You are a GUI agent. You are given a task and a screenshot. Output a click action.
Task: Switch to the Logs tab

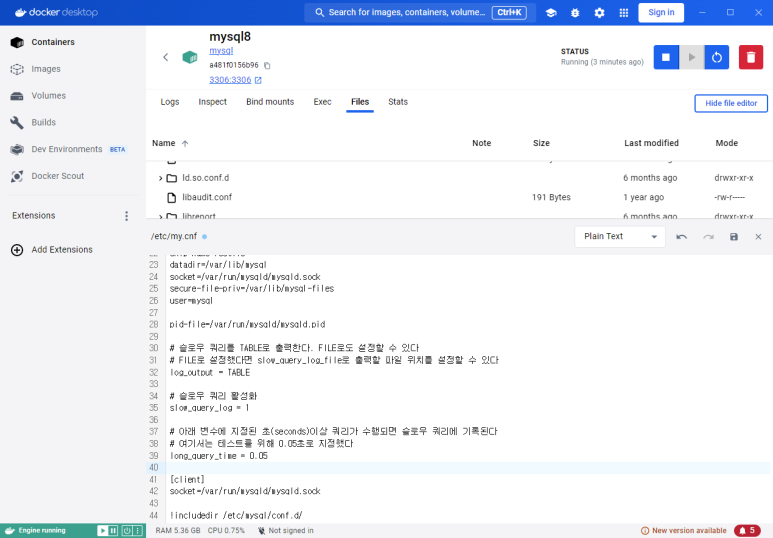pyautogui.click(x=170, y=102)
